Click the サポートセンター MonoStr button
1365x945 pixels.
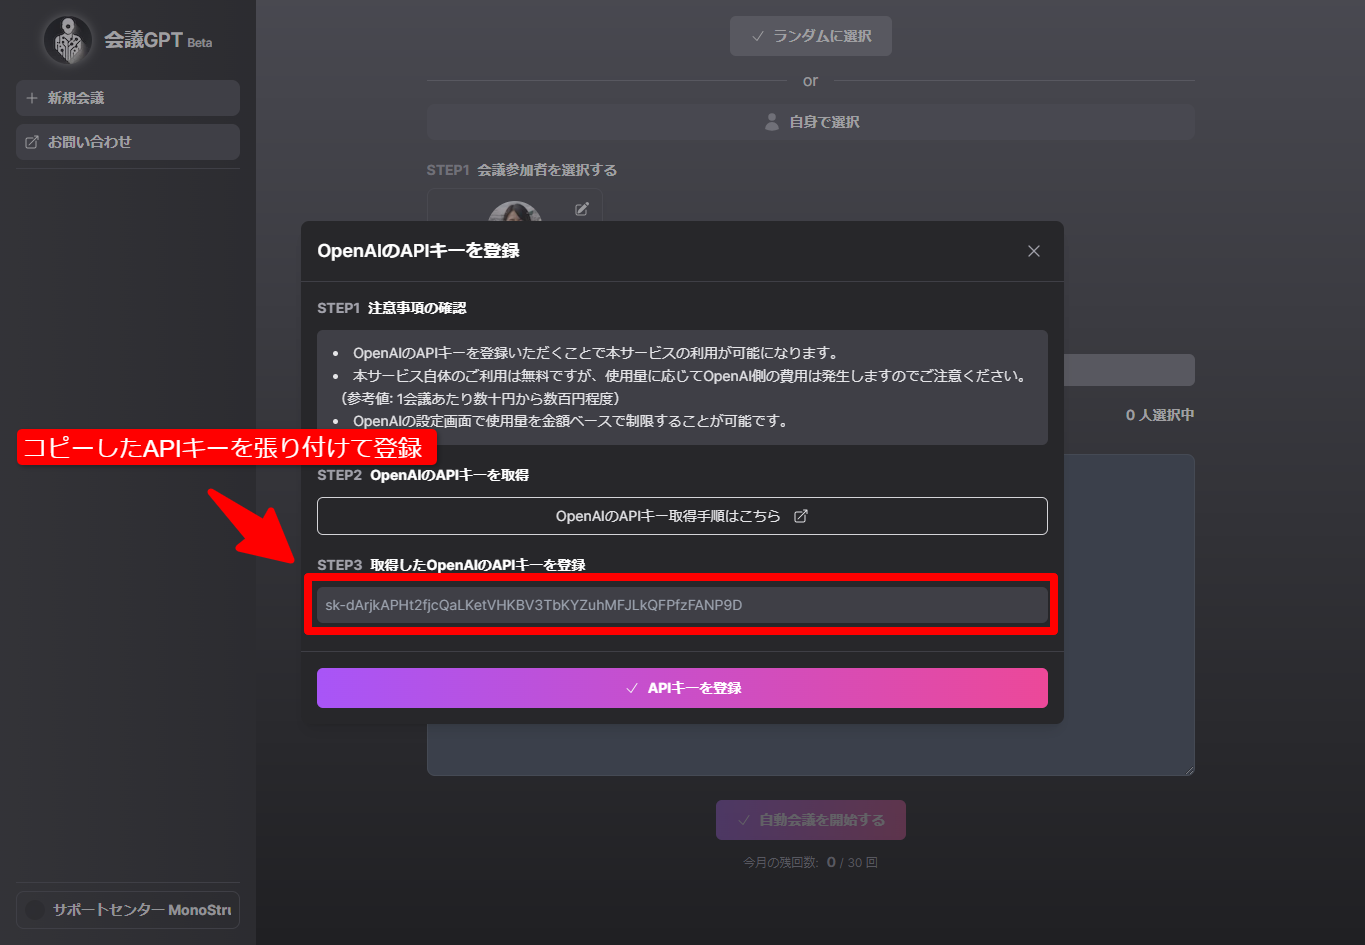pos(127,910)
